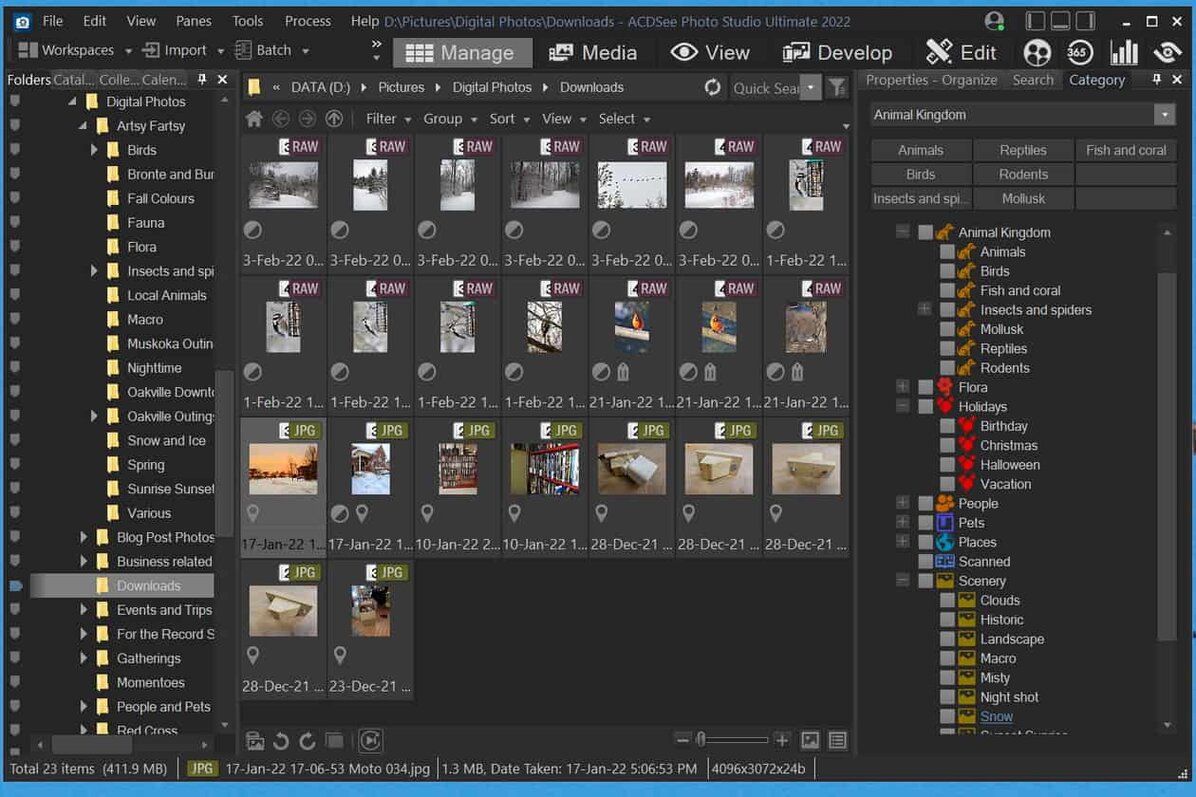Check the Birds category checkbox

point(946,271)
